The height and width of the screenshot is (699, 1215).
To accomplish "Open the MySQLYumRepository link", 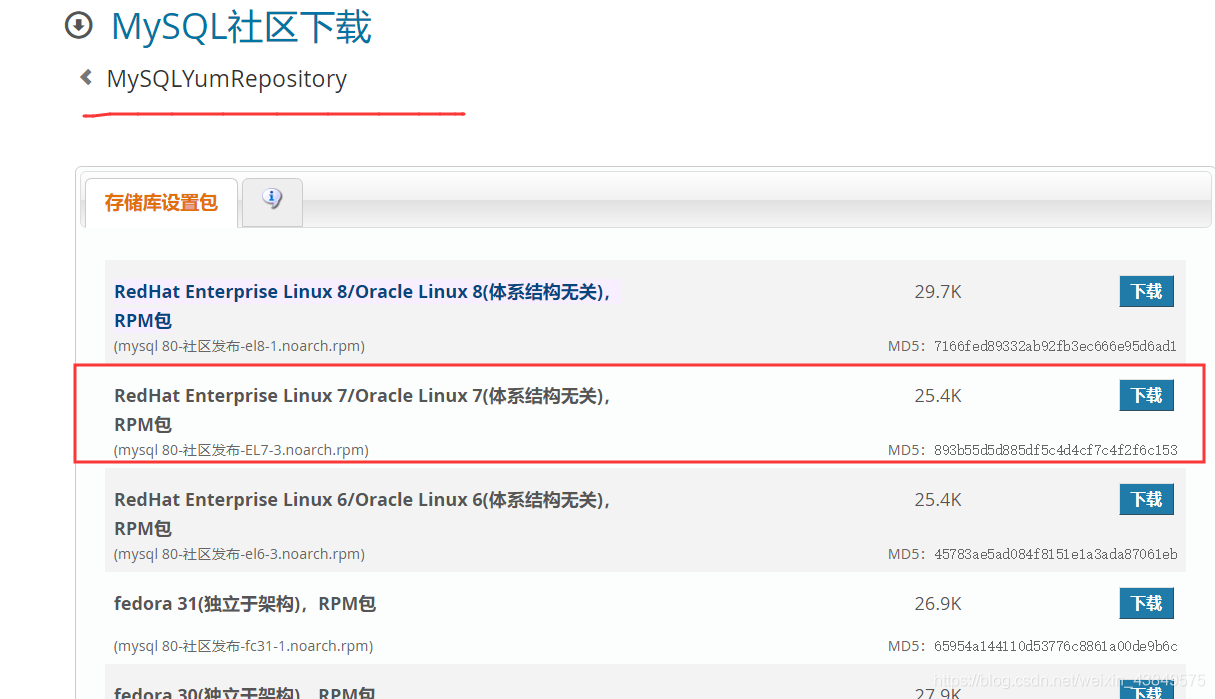I will pos(227,79).
